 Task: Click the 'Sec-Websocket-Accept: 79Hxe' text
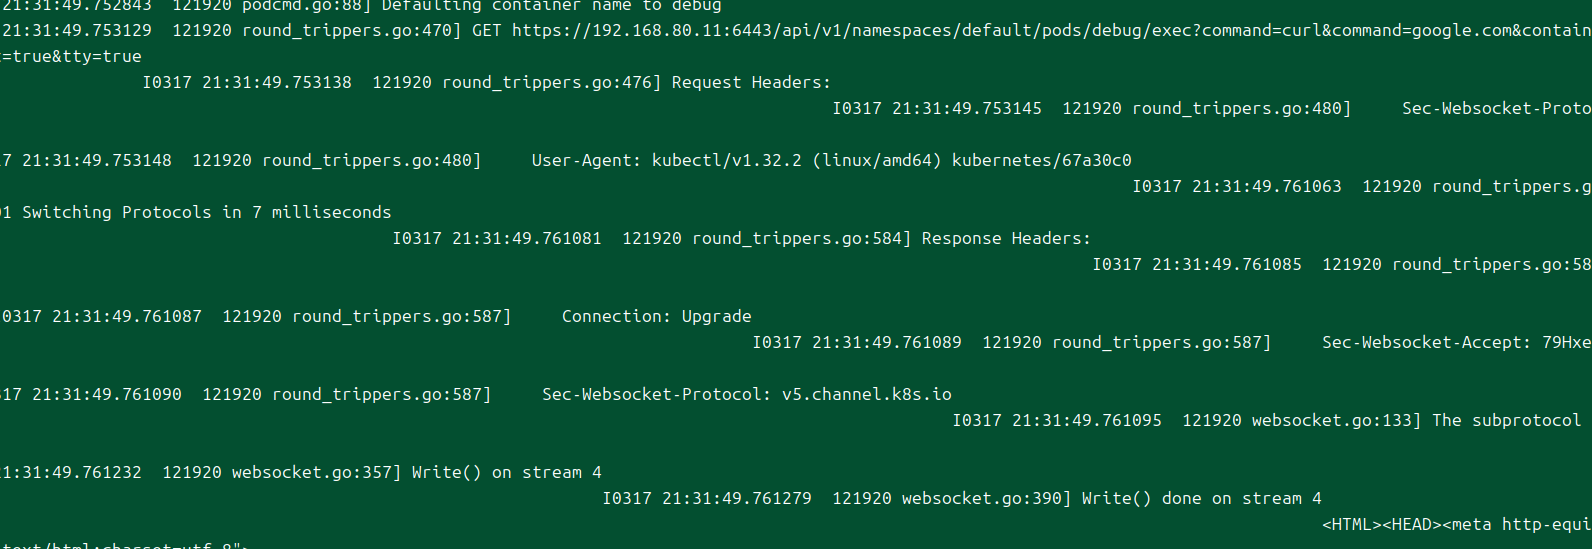coord(1456,343)
